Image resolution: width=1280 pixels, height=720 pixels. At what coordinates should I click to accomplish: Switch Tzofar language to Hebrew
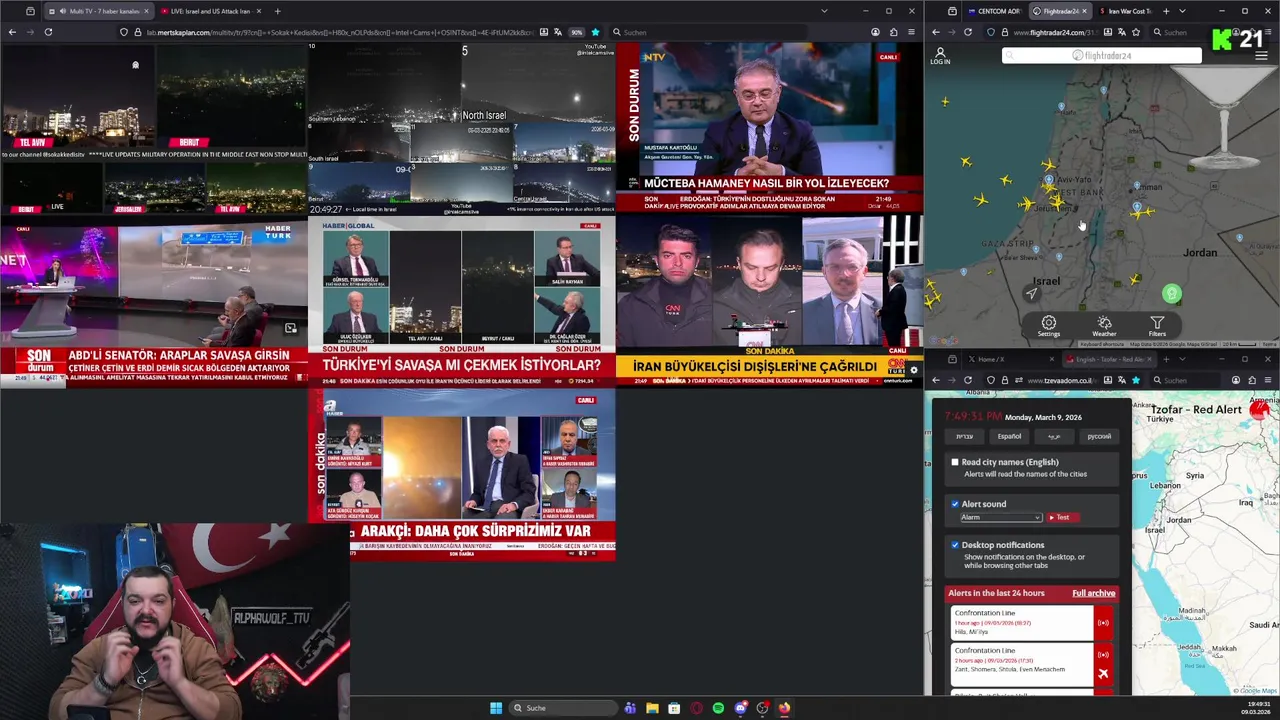tap(964, 436)
